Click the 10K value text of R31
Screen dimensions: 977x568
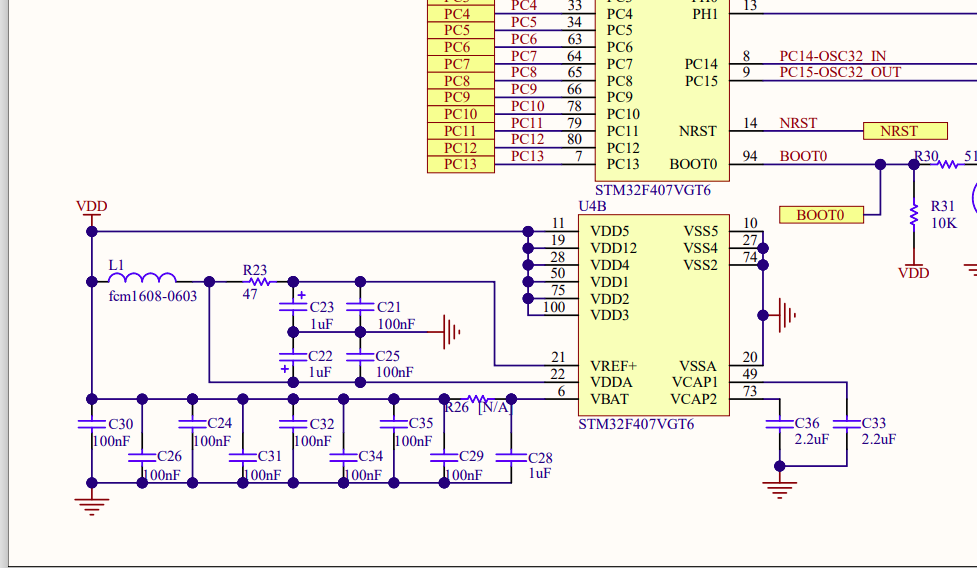tap(943, 223)
